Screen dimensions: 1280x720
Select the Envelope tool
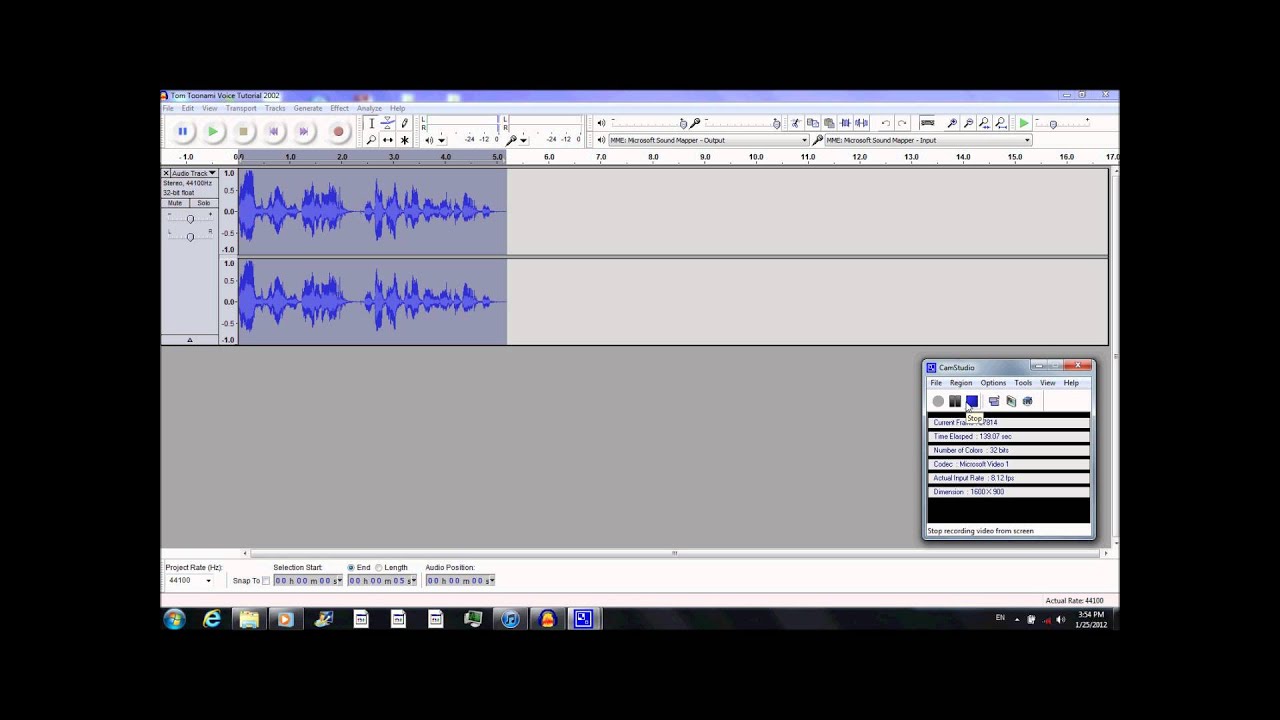388,123
